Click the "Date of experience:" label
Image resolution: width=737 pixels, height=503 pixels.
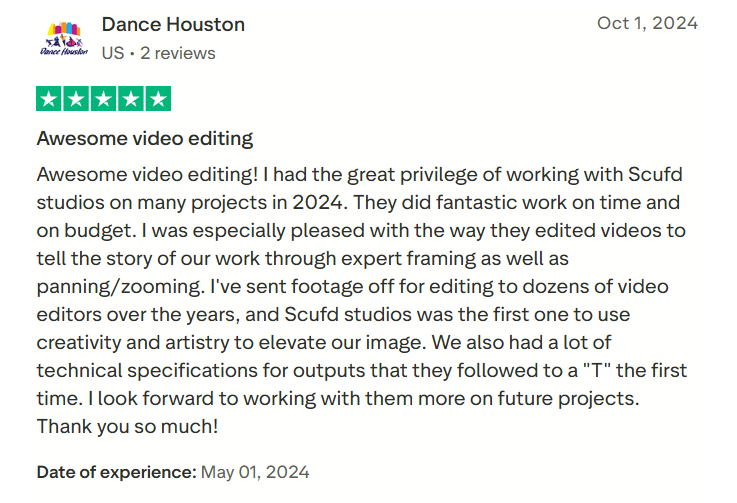click(x=116, y=471)
